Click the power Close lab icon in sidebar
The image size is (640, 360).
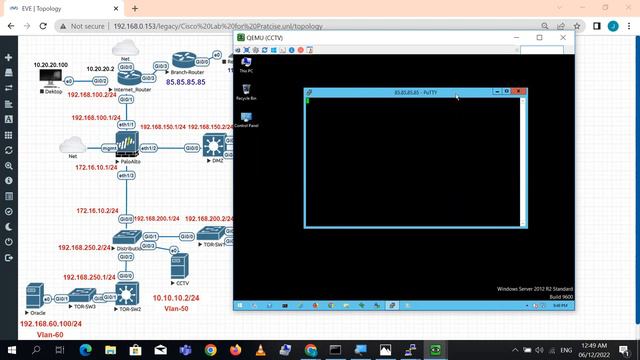8,242
